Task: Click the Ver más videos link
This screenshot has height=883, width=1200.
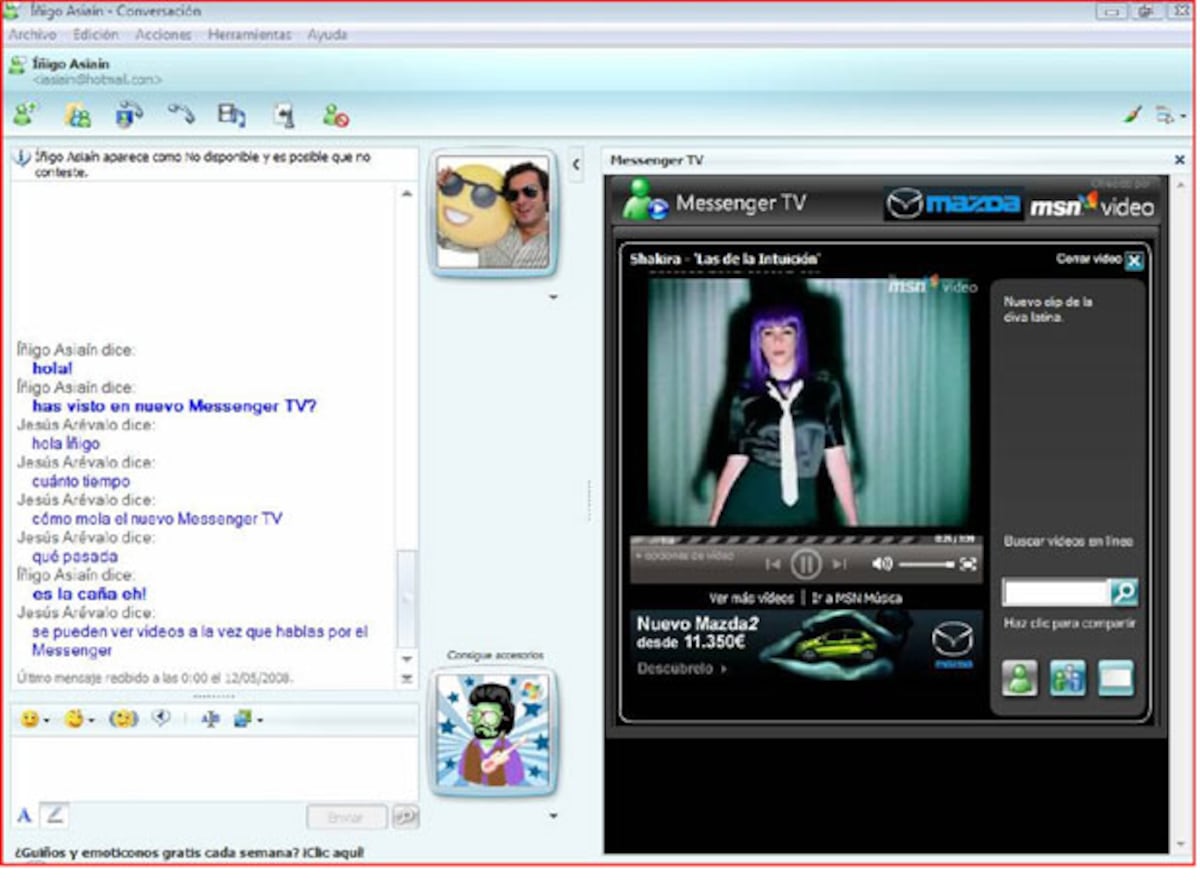Action: 751,598
